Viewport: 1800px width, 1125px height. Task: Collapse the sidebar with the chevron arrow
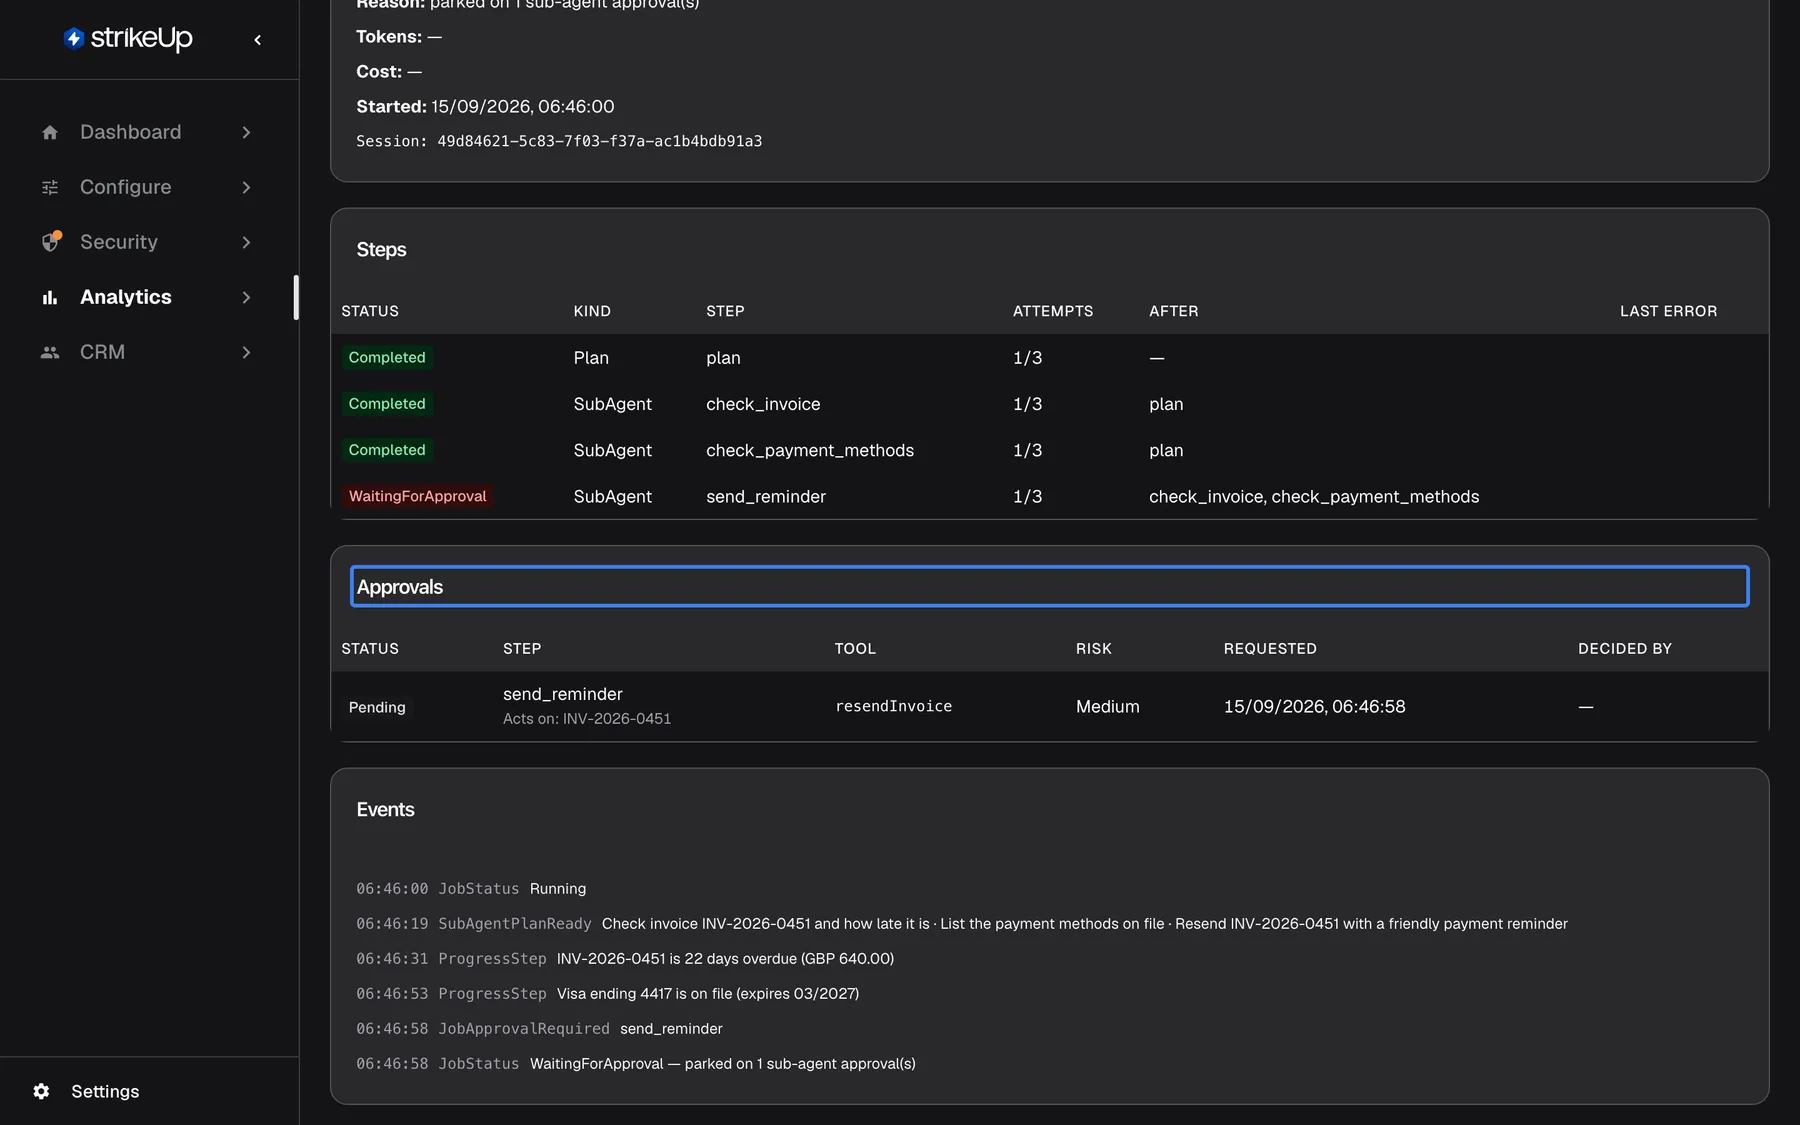point(258,40)
